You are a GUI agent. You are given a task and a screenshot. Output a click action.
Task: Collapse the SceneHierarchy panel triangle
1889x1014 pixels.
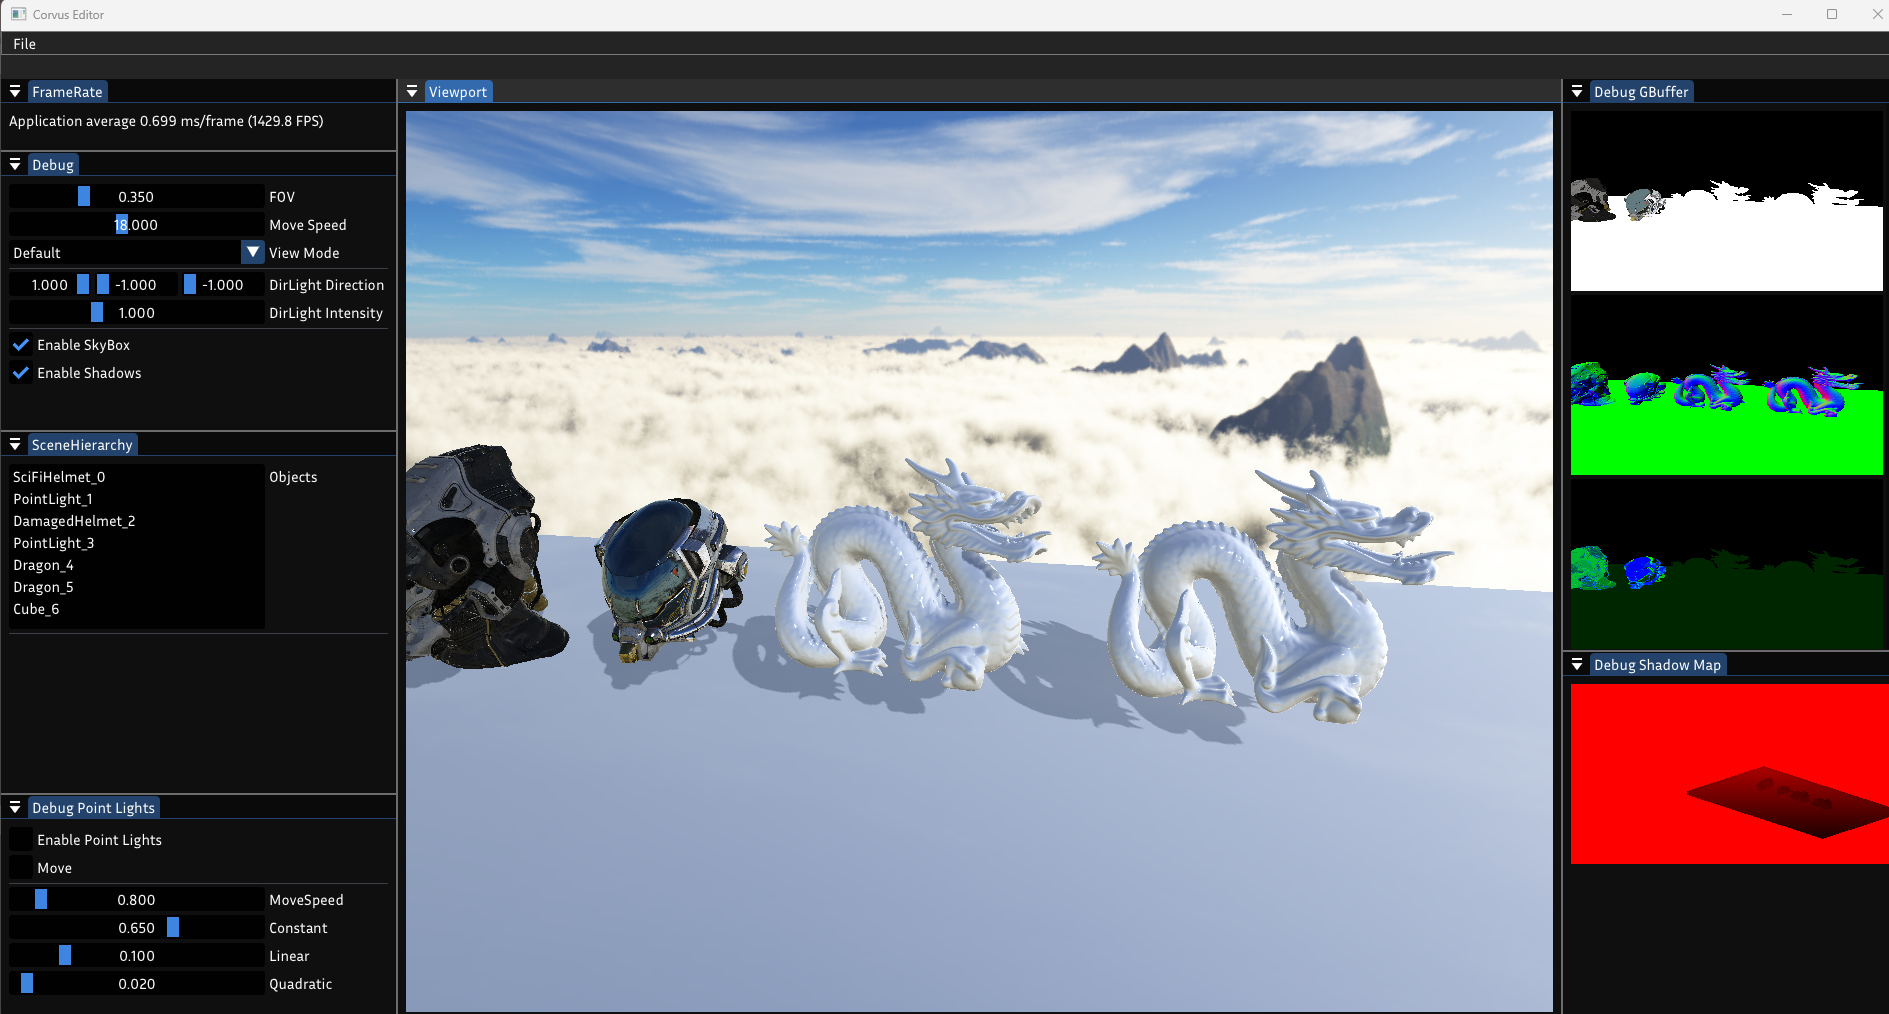[15, 445]
